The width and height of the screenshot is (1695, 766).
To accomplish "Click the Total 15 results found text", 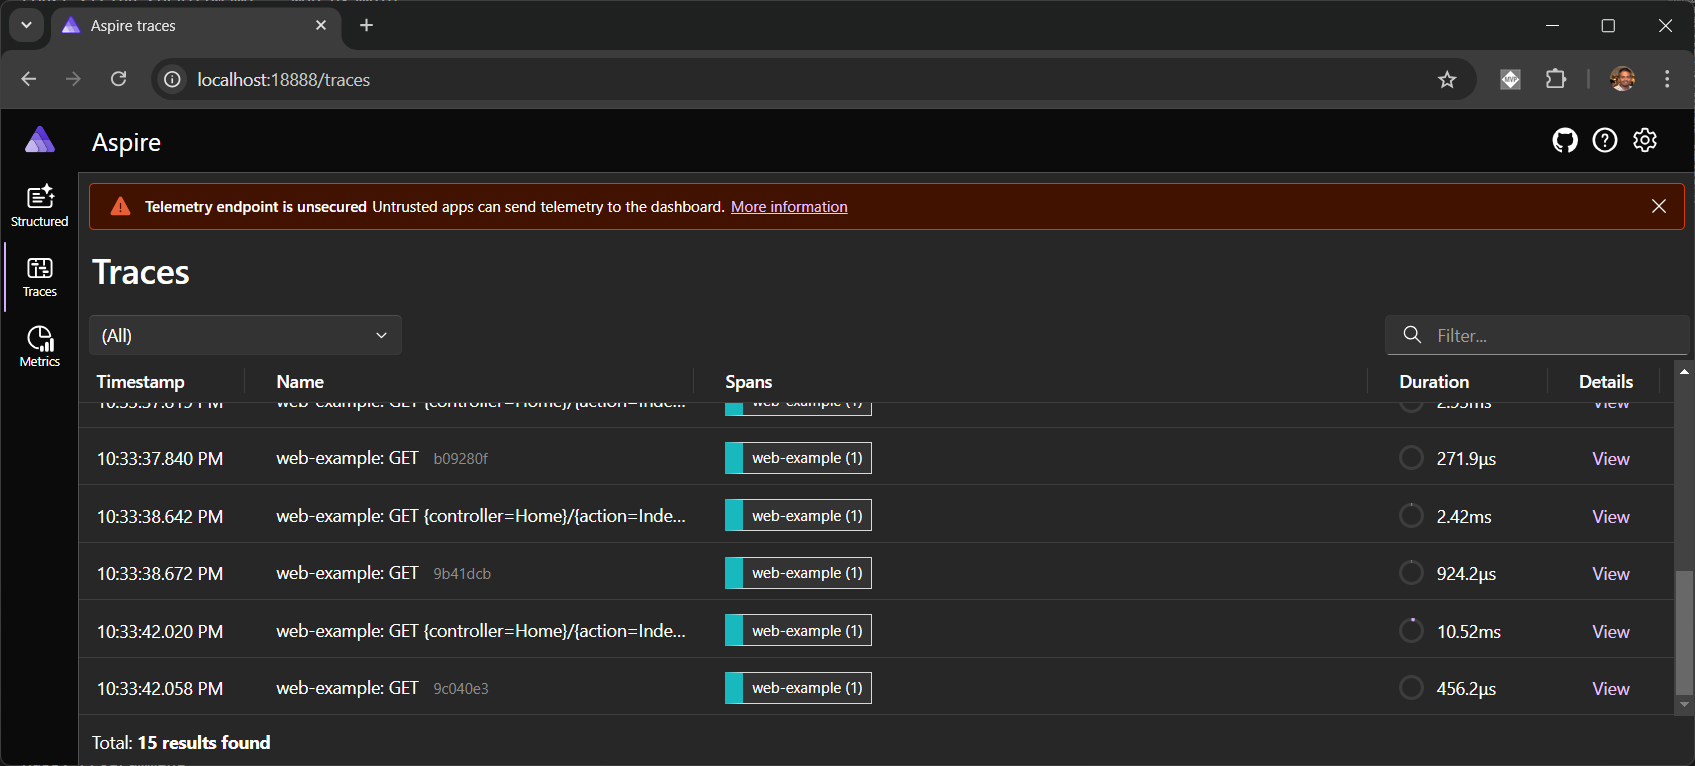I will pos(181,743).
